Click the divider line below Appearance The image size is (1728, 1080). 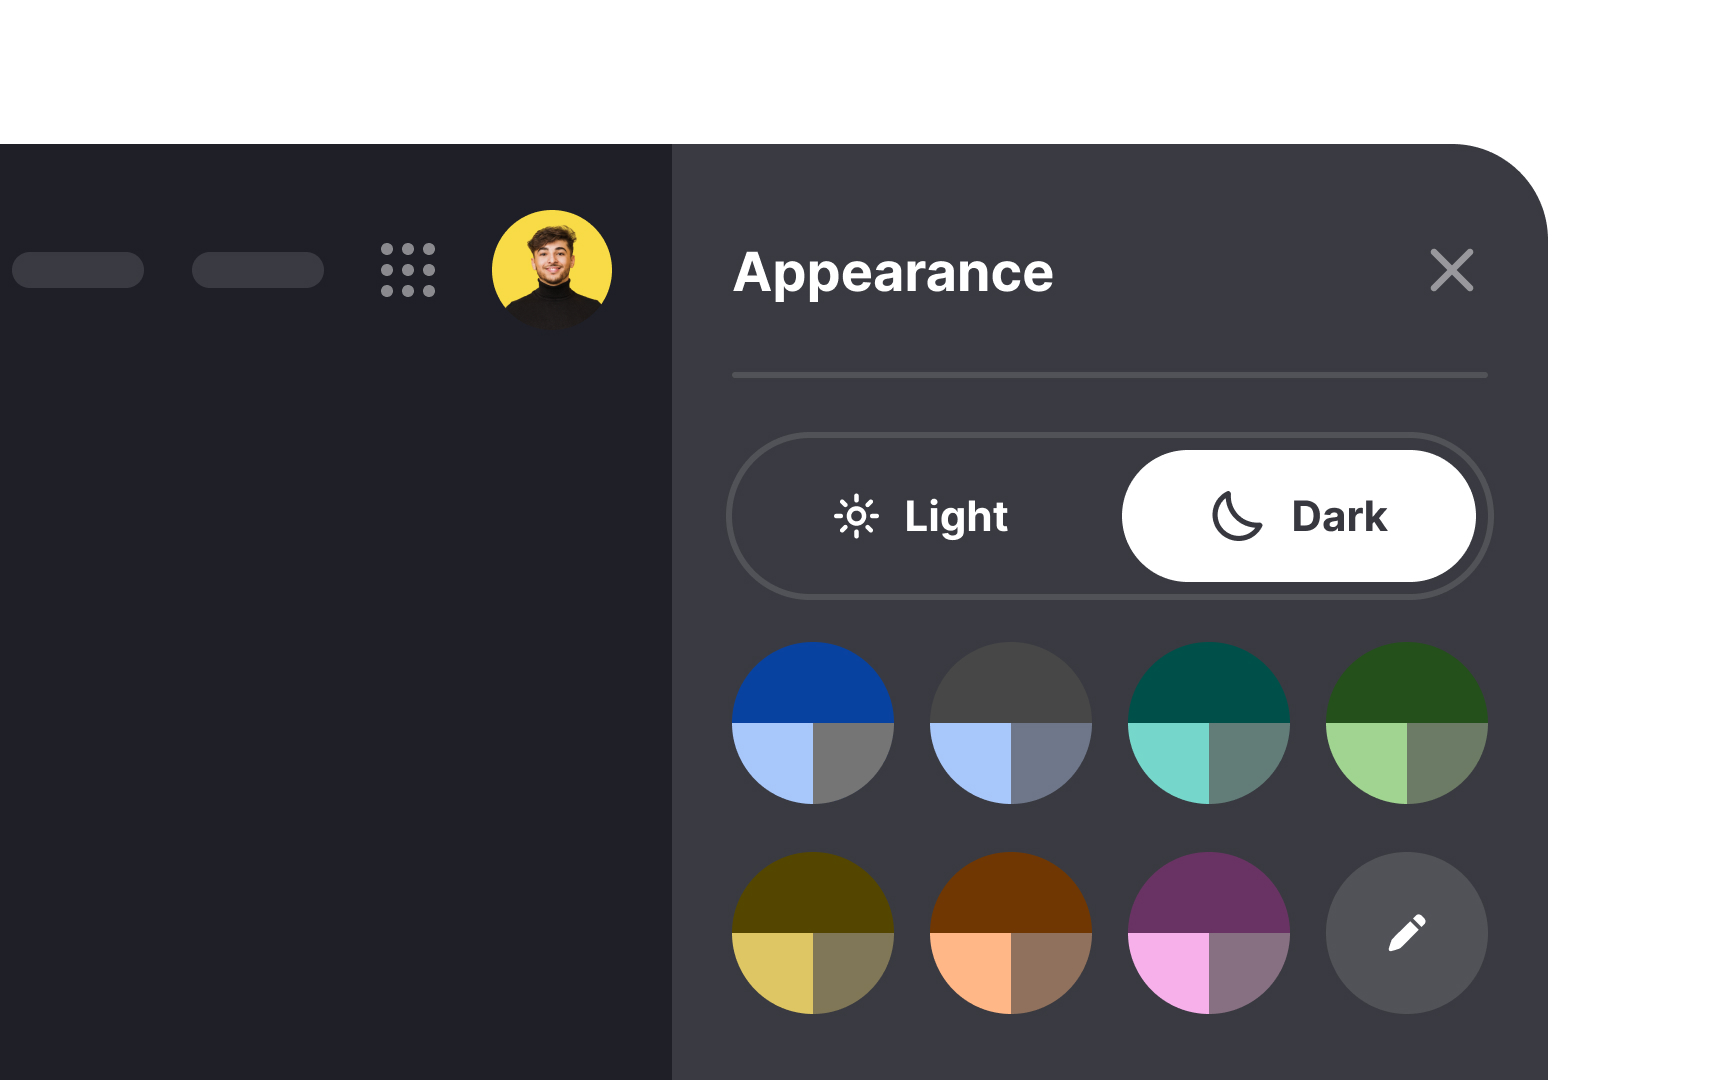(x=1109, y=375)
